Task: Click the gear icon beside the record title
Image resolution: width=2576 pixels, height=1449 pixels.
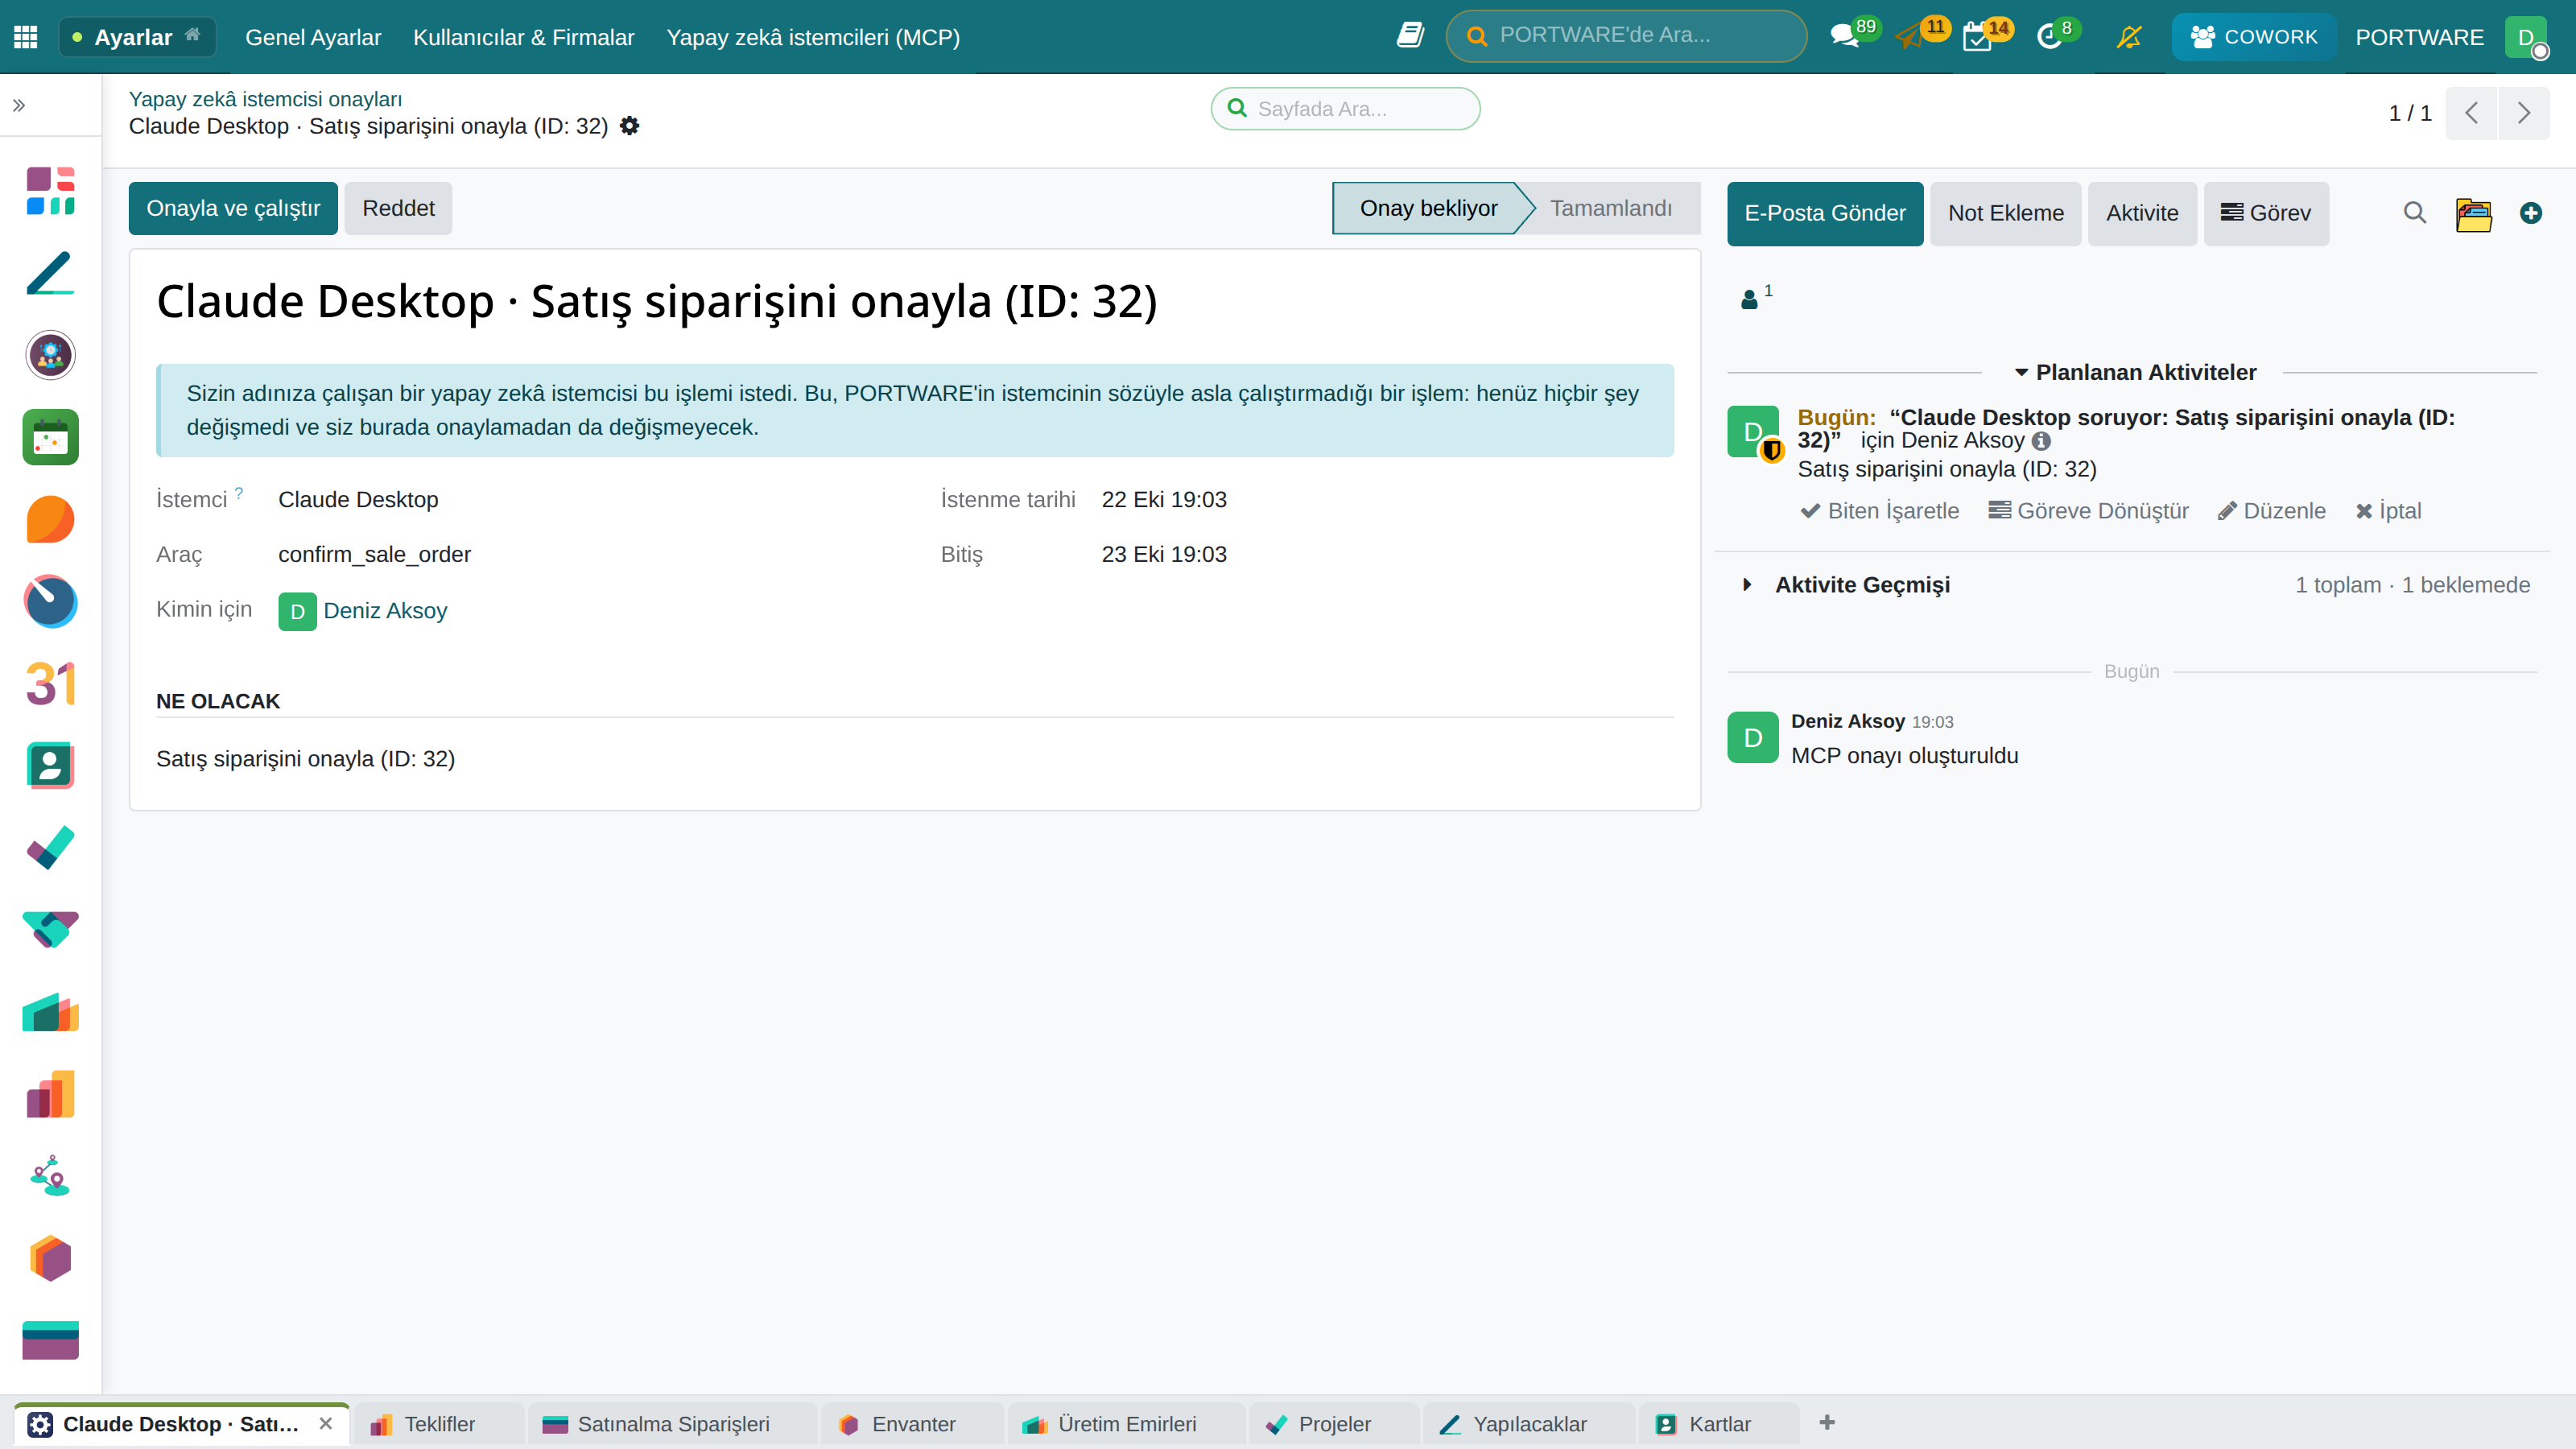Action: [x=629, y=126]
